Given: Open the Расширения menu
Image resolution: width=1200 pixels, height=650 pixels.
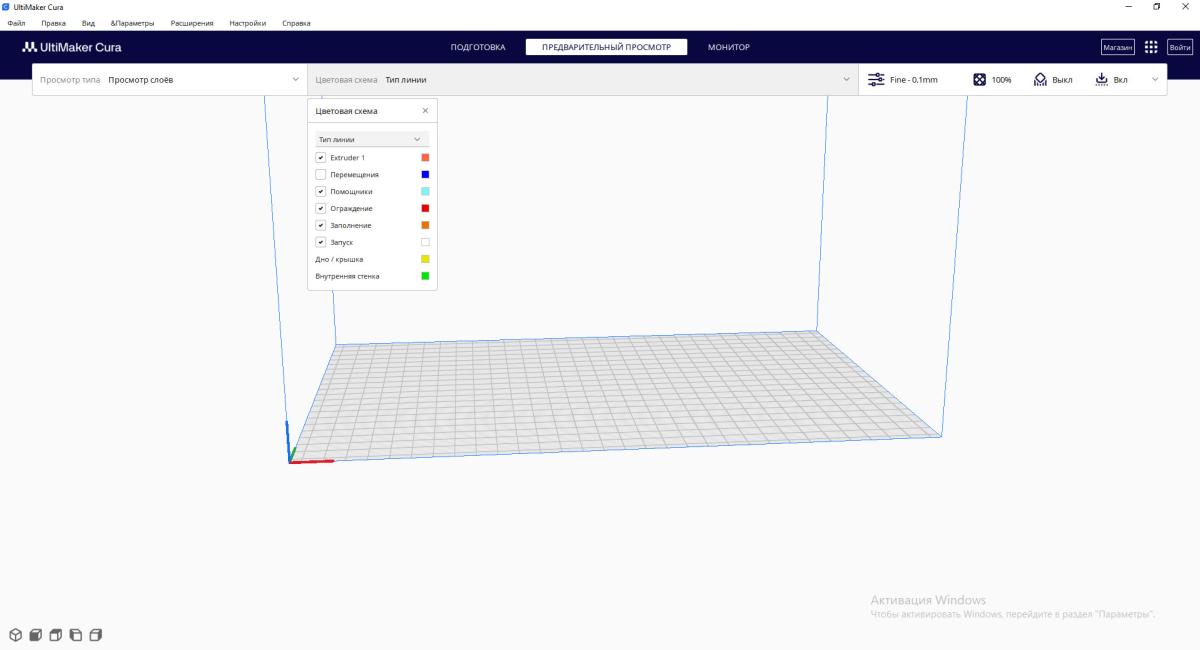Looking at the screenshot, I should (x=191, y=23).
